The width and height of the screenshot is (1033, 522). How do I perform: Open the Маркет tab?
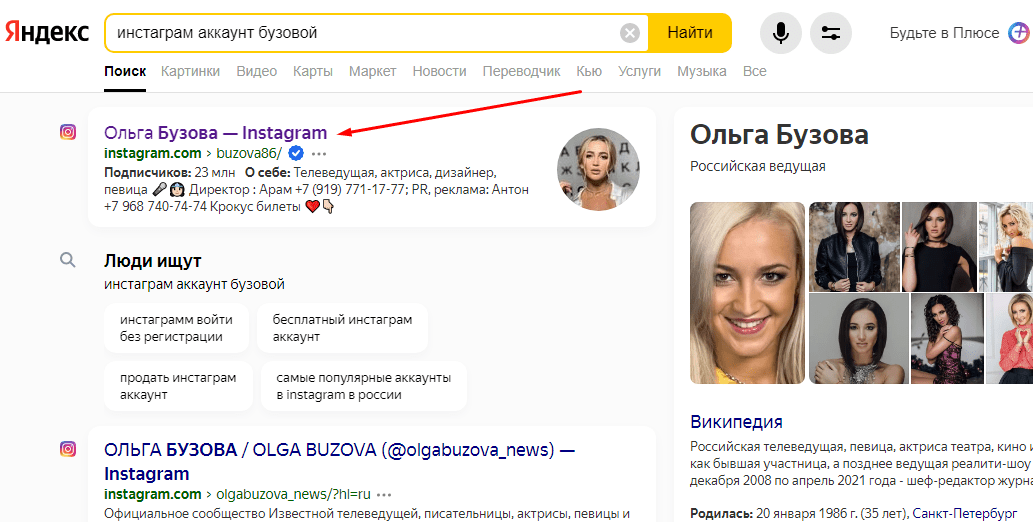[x=373, y=71]
